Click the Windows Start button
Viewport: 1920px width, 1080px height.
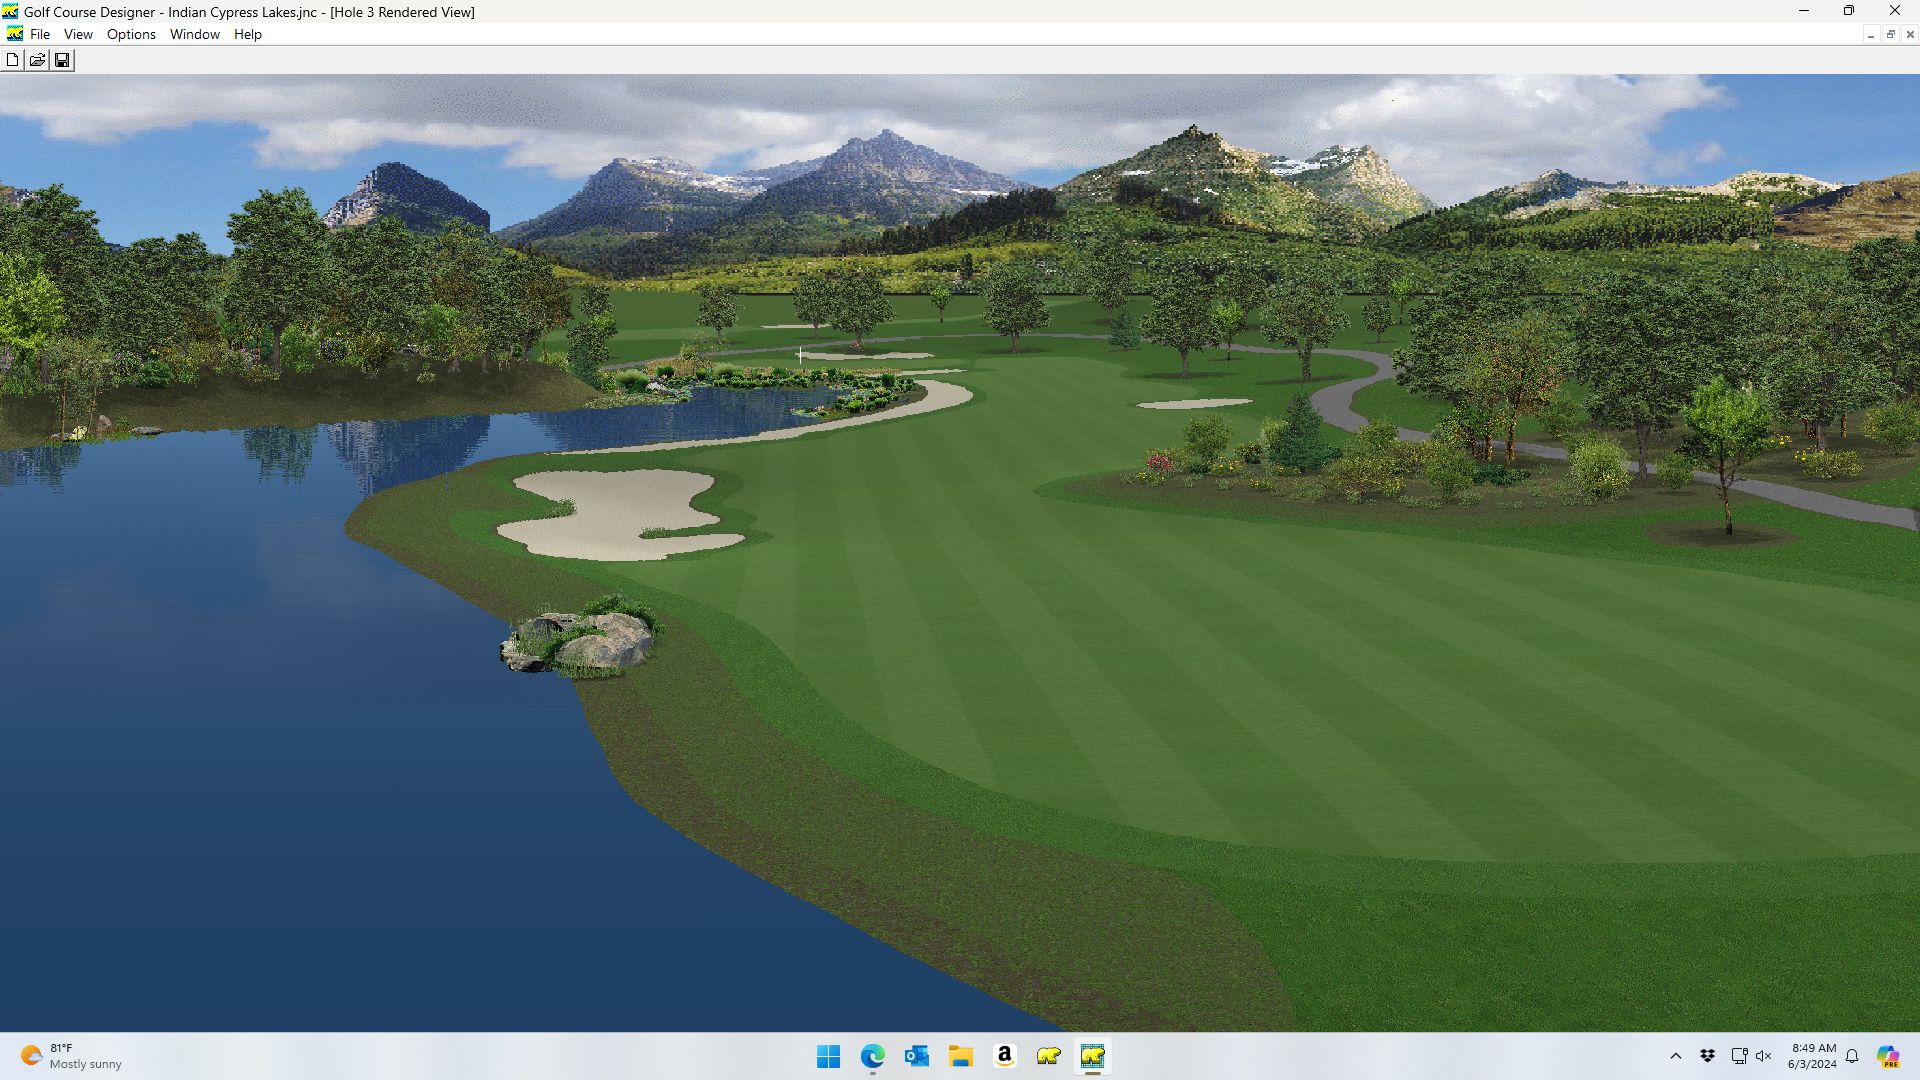point(829,1056)
